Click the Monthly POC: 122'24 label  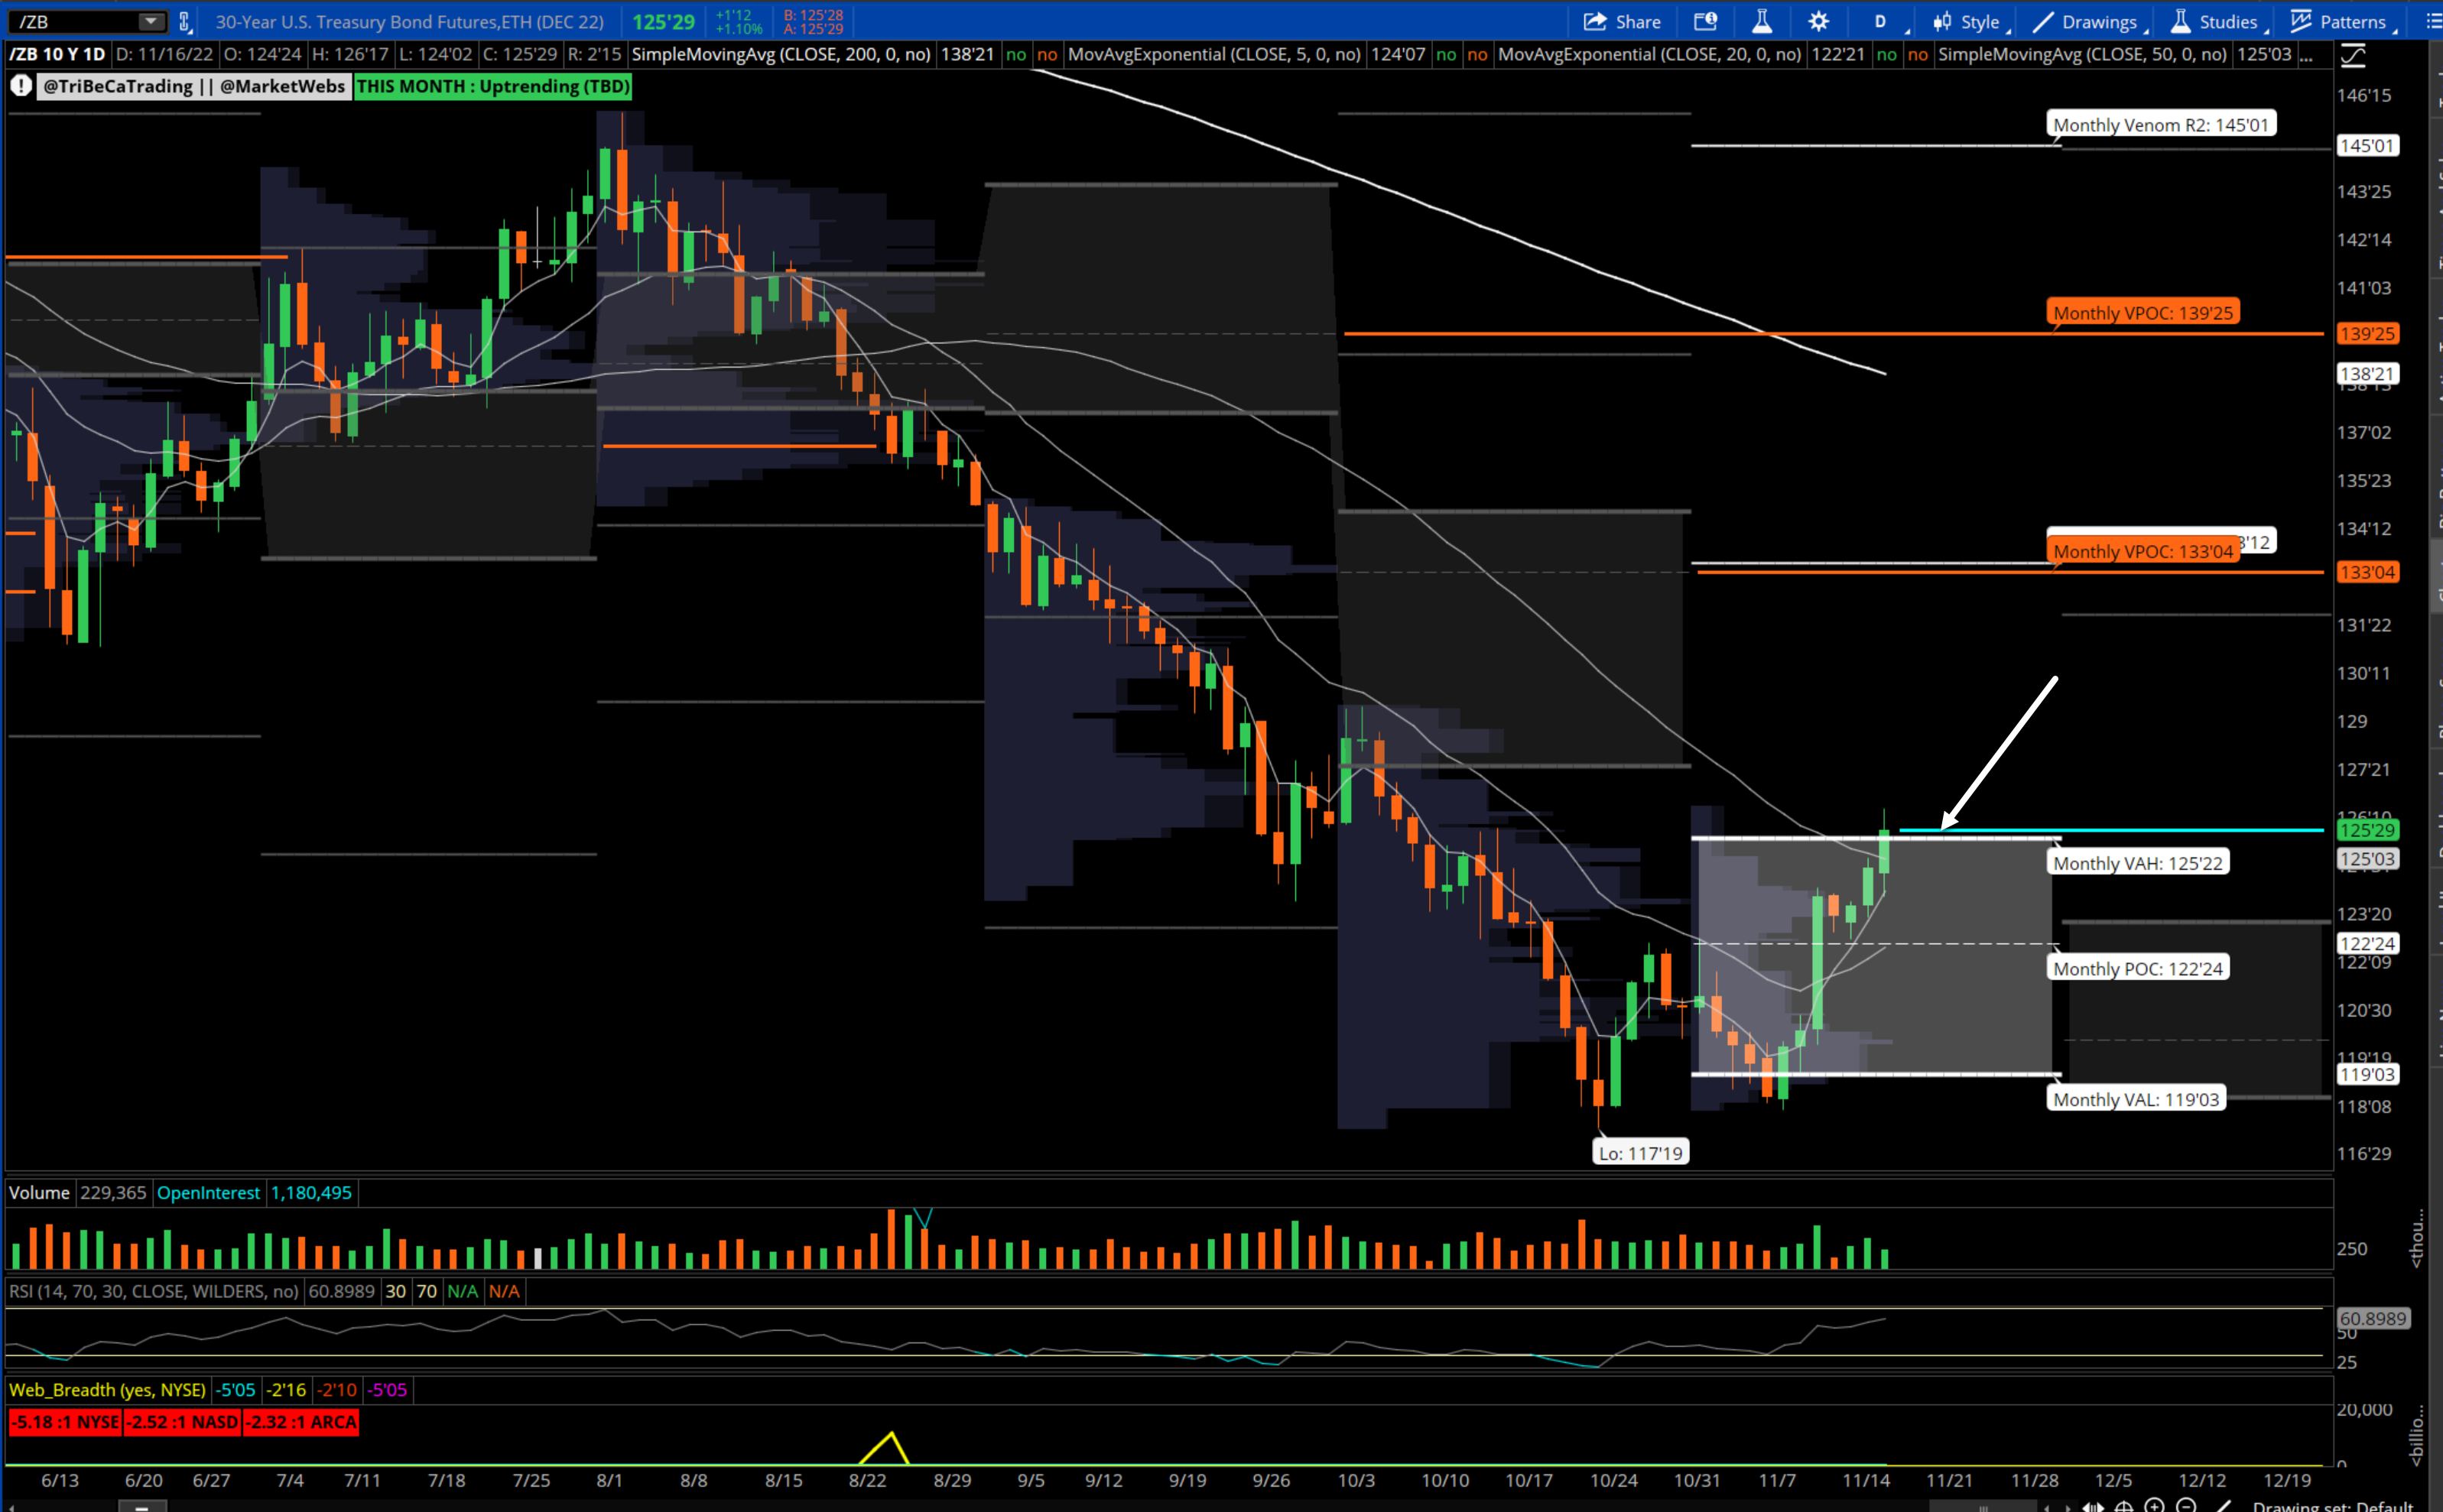(2137, 968)
